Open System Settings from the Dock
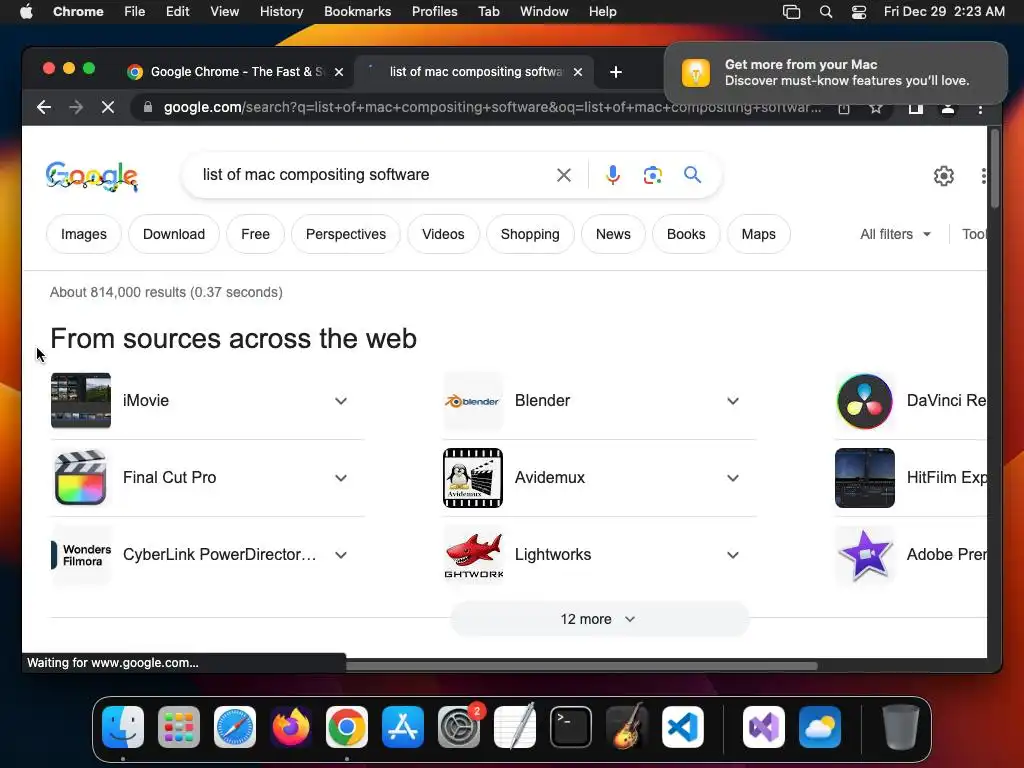 coord(459,727)
